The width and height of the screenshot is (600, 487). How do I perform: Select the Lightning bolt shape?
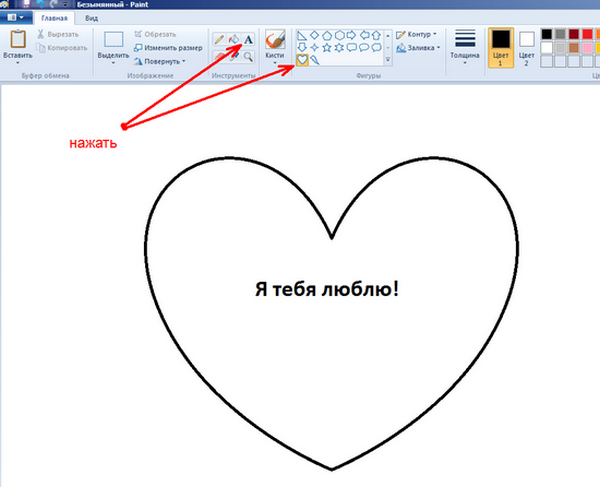click(x=316, y=60)
